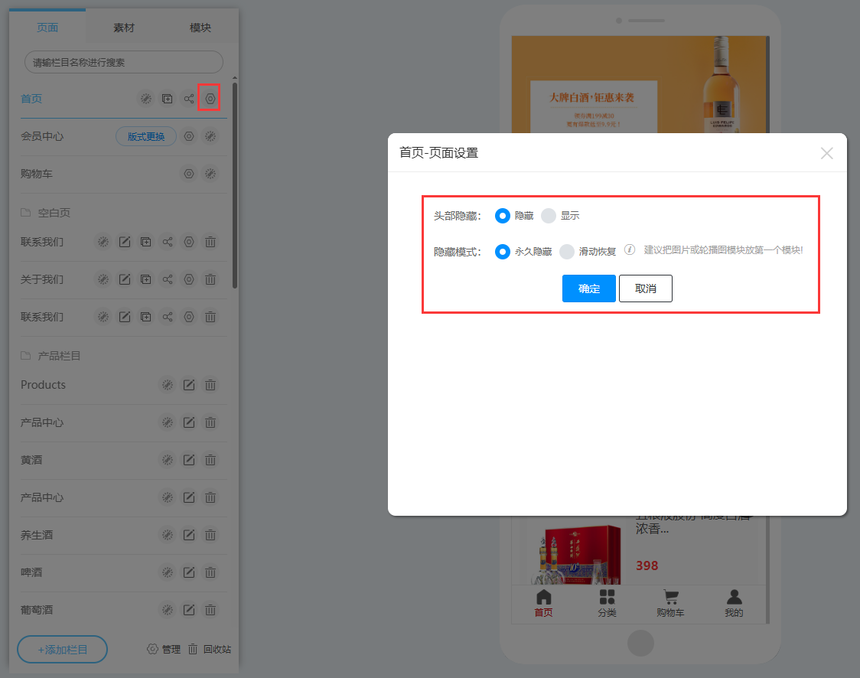860x678 pixels.
Task: Tap the 分类 icon in phone preview
Action: [x=607, y=603]
